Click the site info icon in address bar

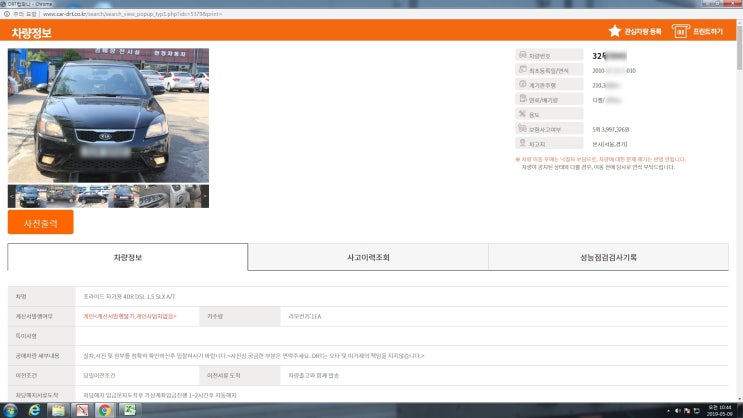[7, 14]
